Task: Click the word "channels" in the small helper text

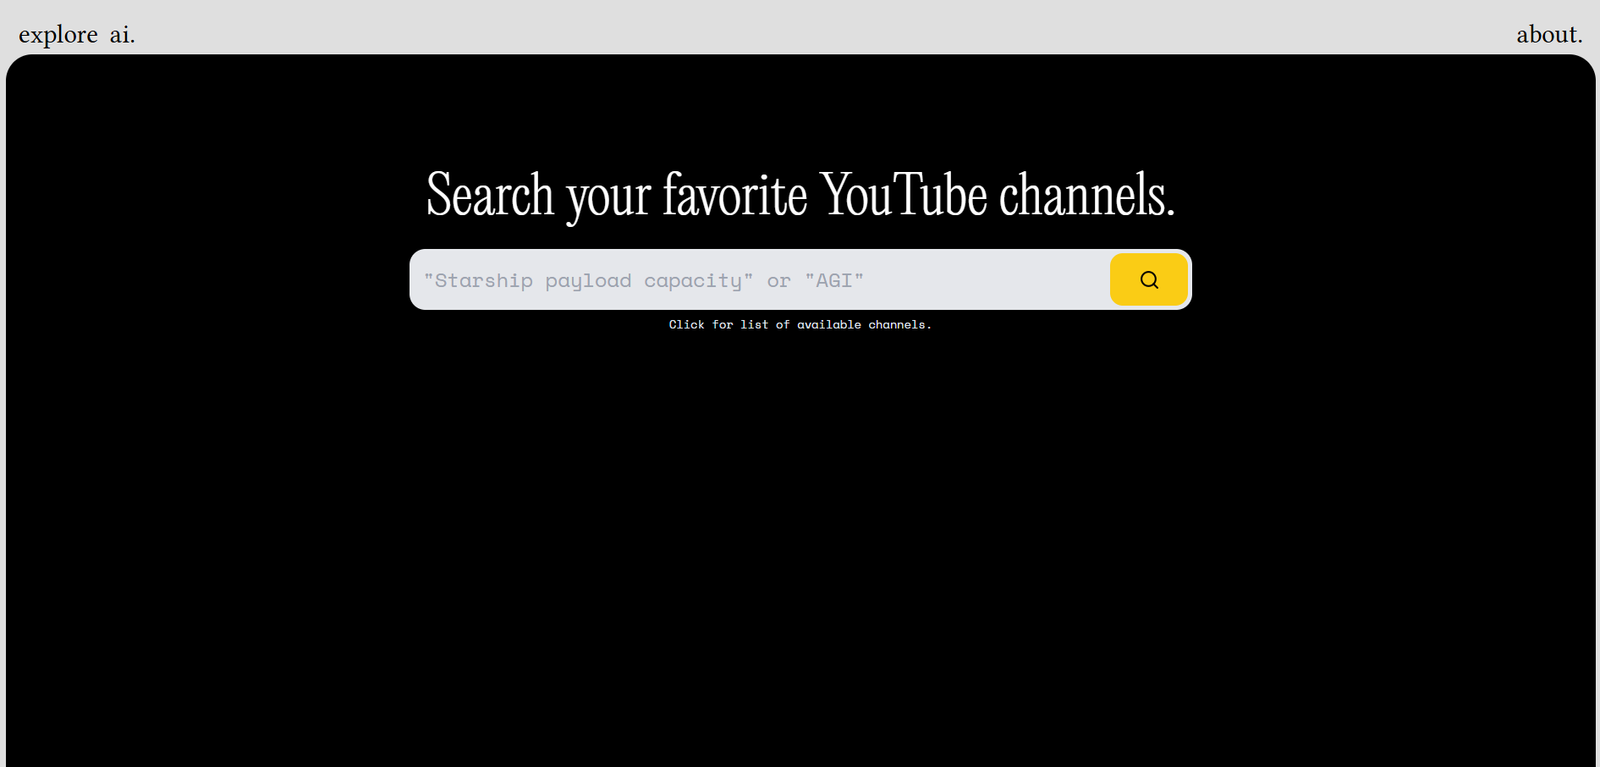Action: click(x=897, y=325)
